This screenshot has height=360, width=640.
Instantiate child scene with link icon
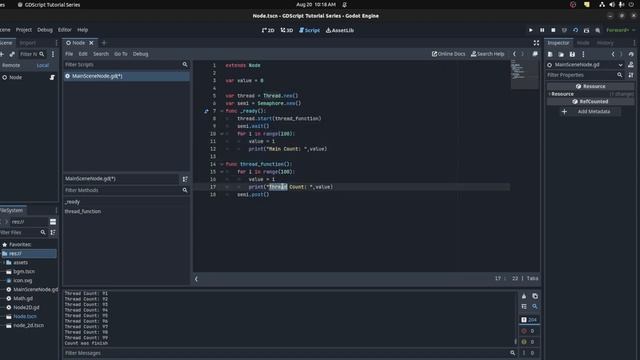pos(12,54)
